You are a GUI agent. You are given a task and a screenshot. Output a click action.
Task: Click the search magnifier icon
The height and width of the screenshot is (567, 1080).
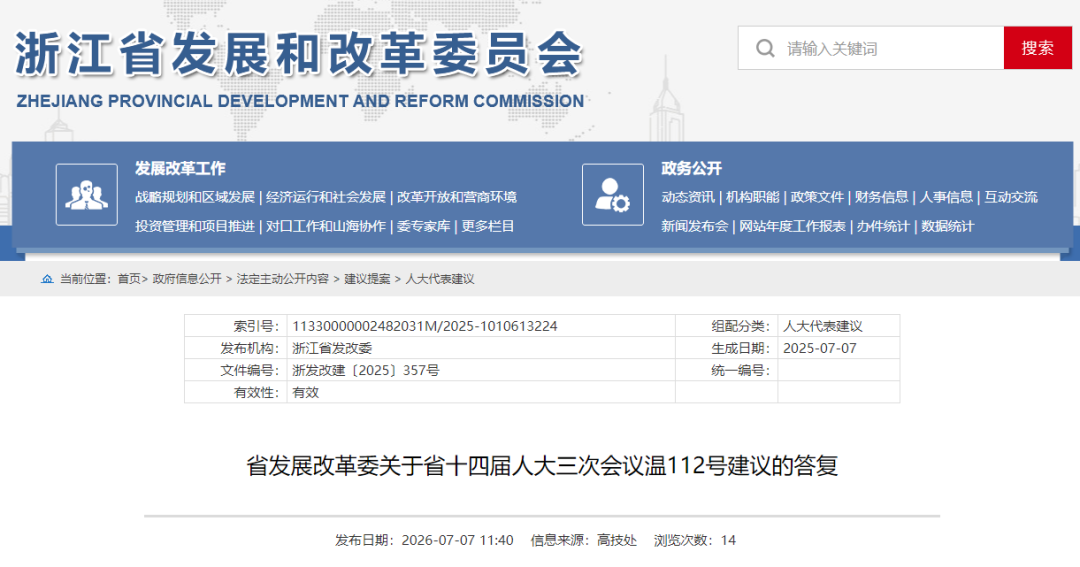click(765, 48)
